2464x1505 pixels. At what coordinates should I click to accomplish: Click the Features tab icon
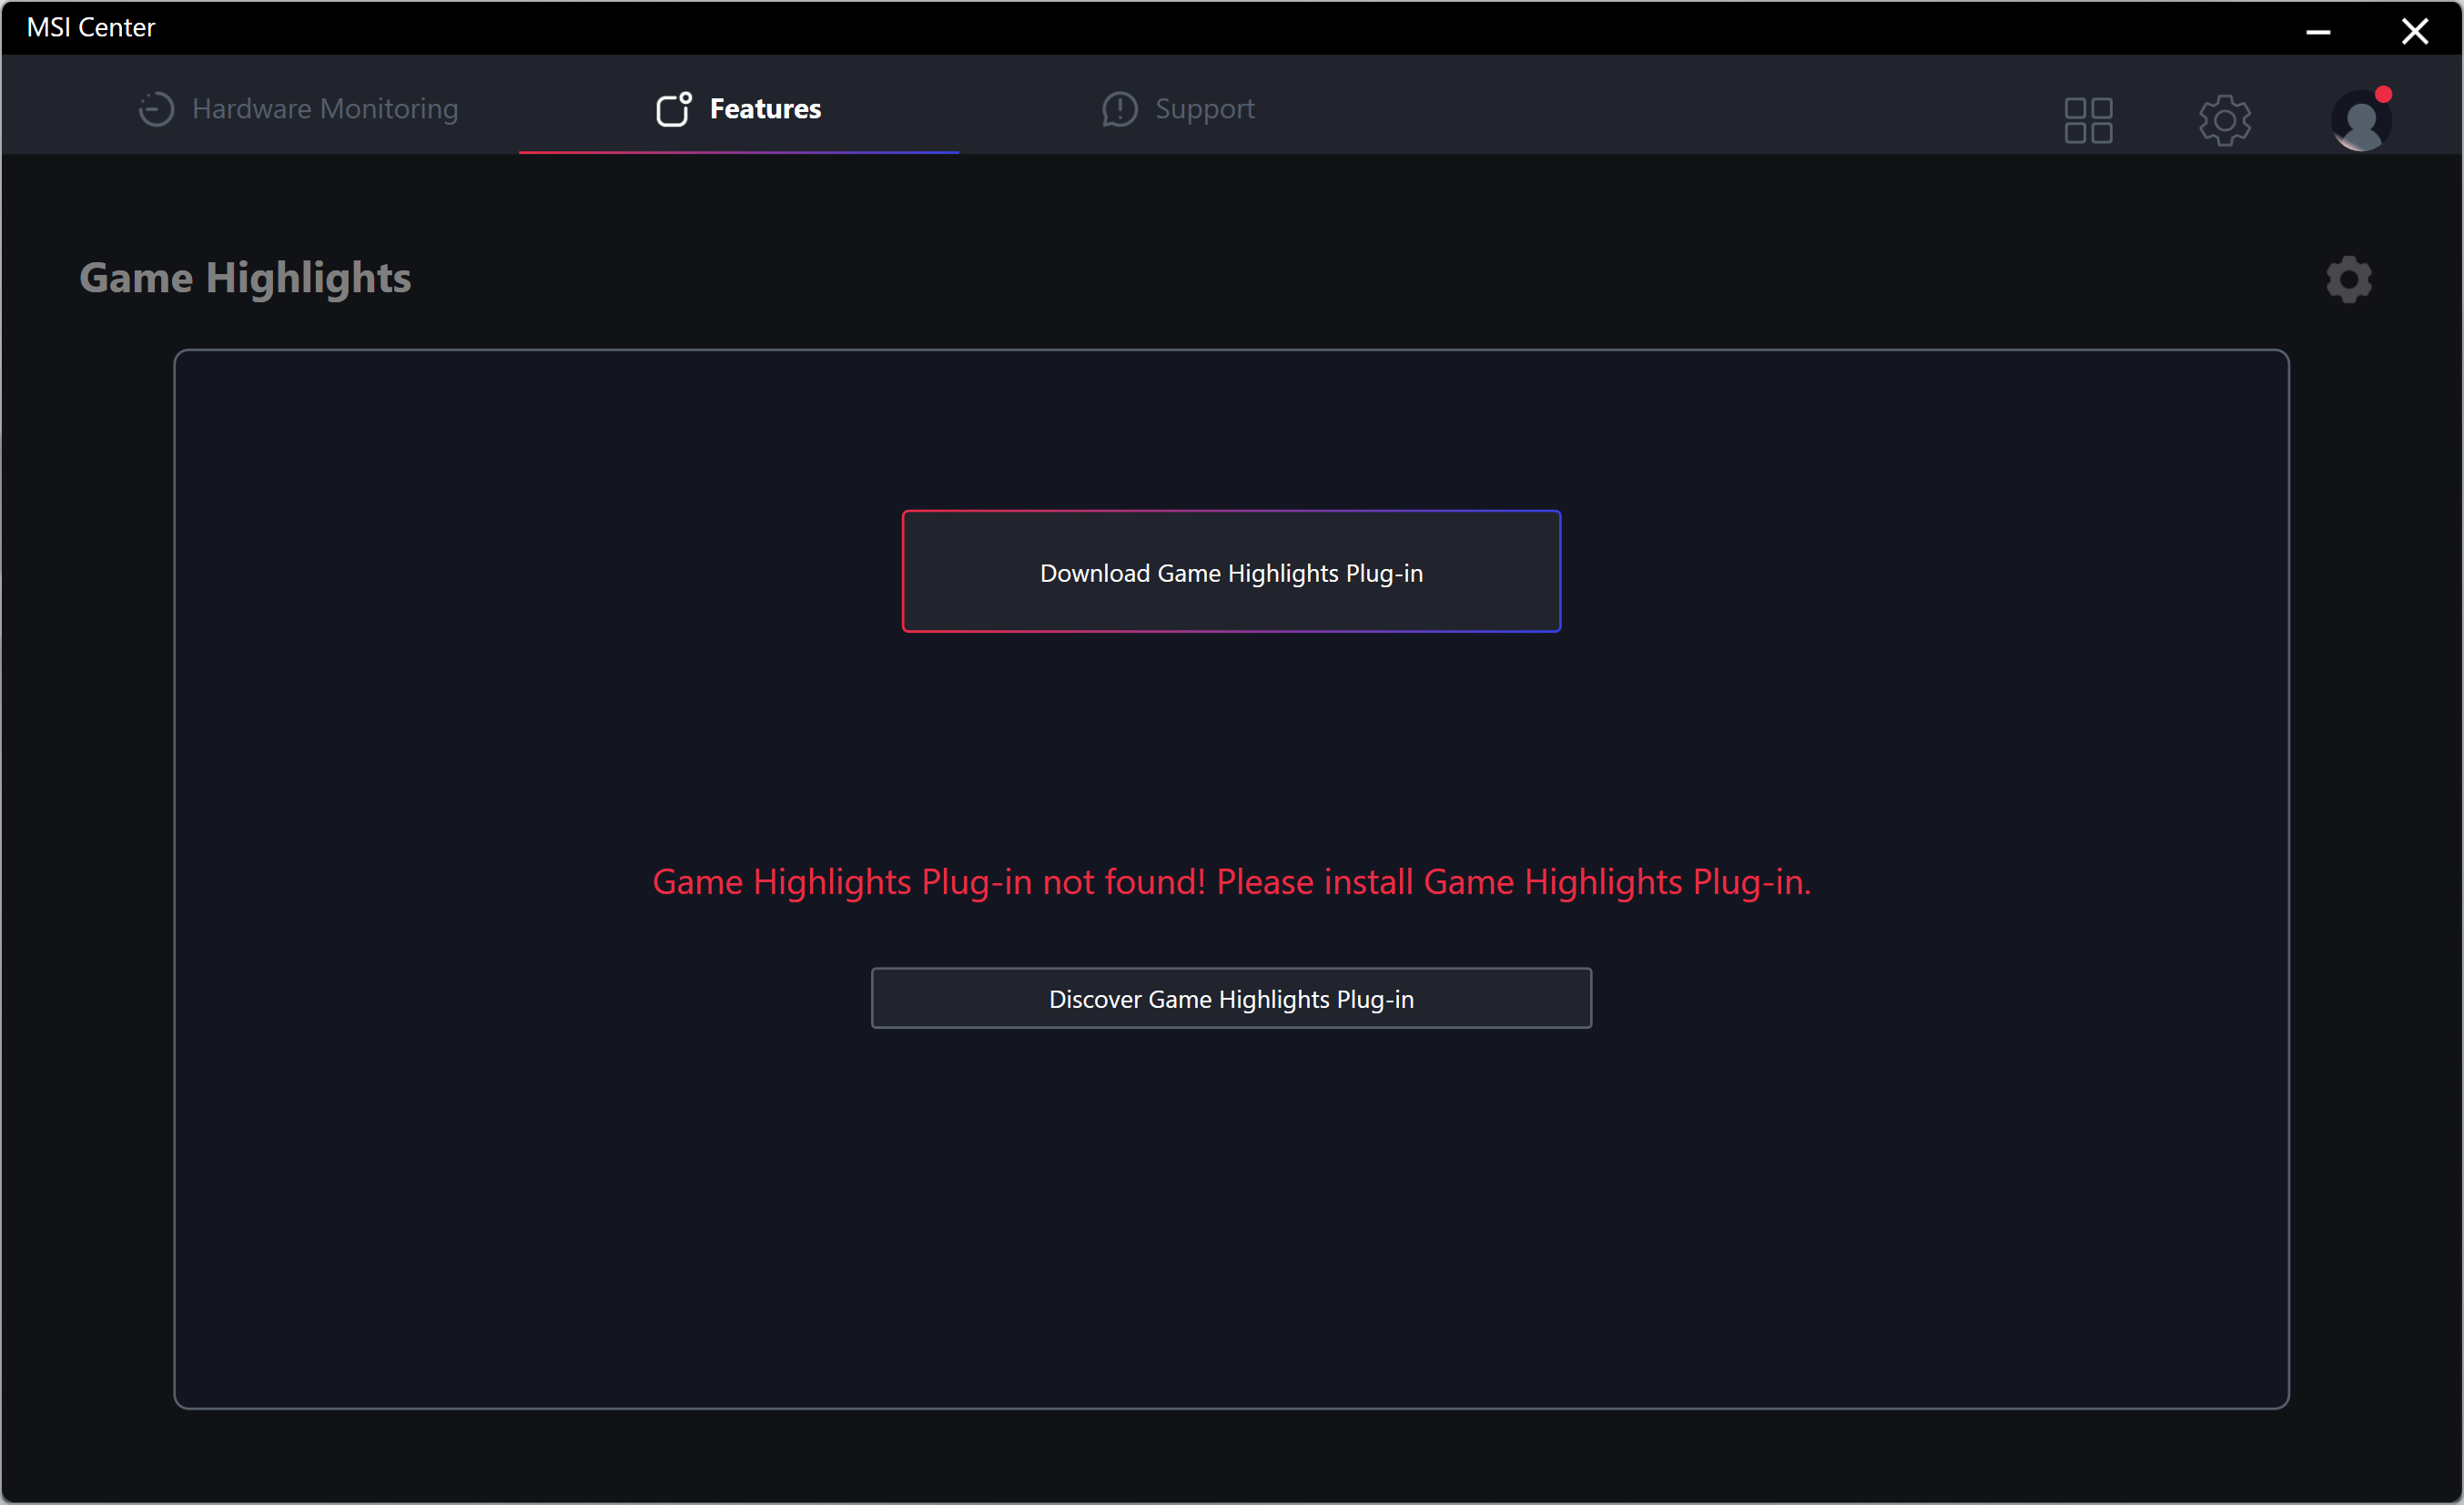(673, 109)
